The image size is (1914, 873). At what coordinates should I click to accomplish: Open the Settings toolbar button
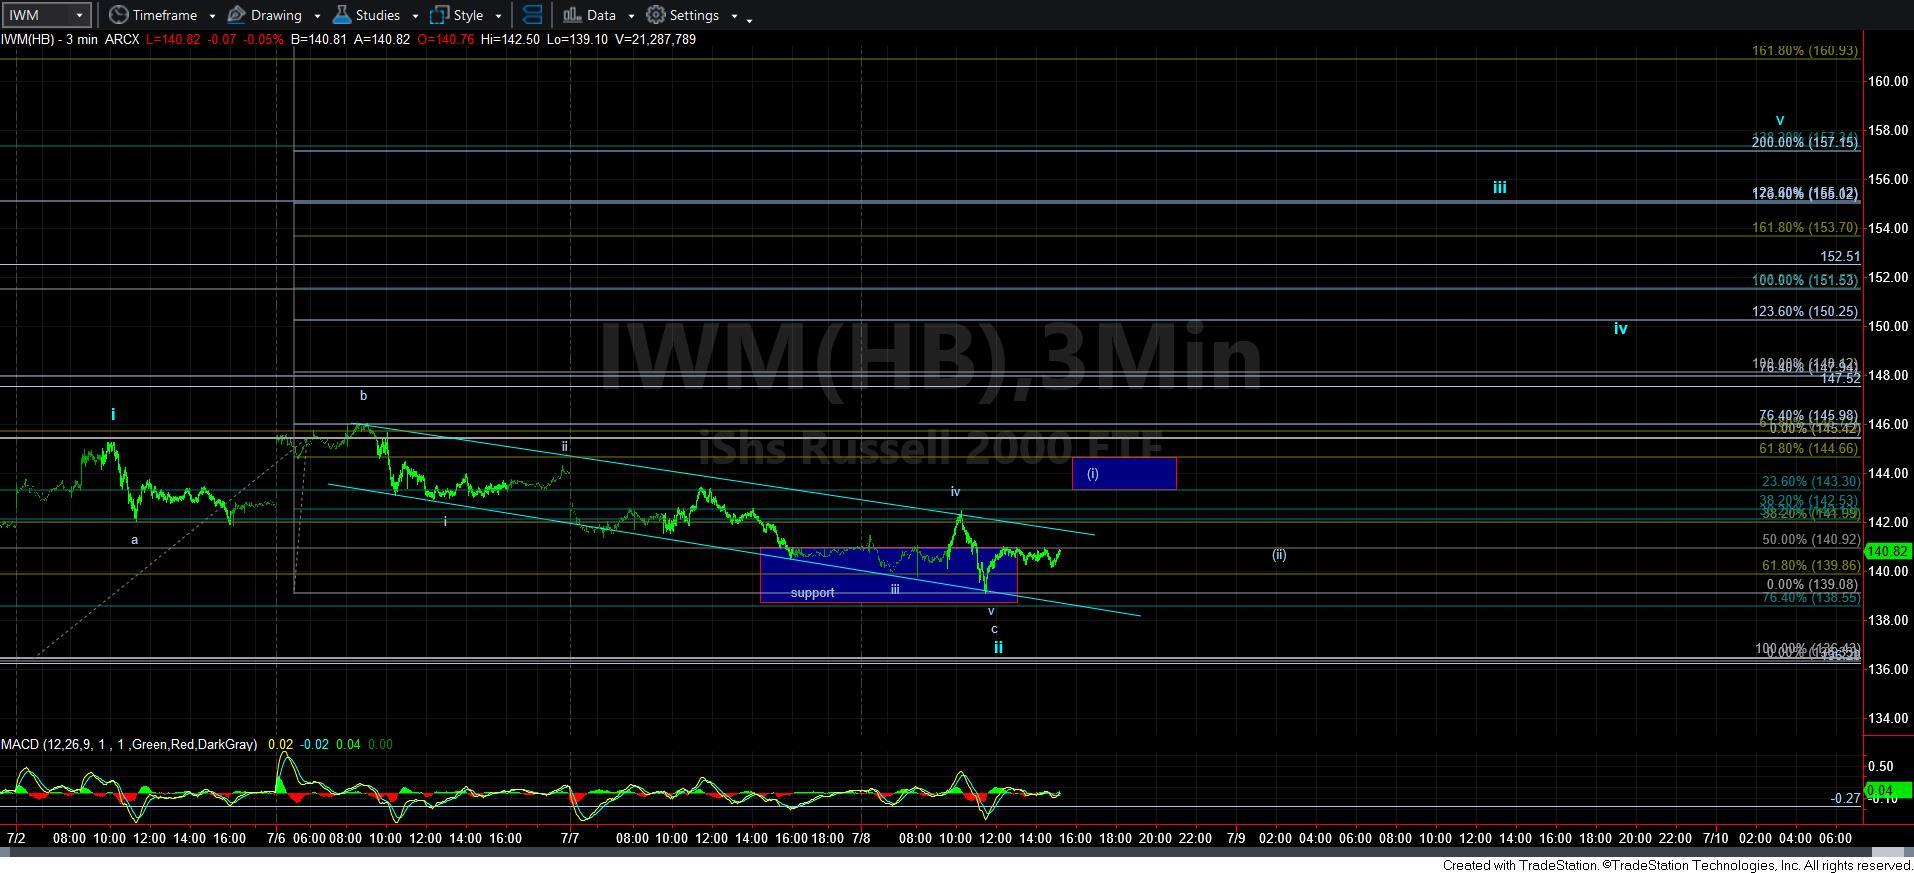pyautogui.click(x=682, y=15)
